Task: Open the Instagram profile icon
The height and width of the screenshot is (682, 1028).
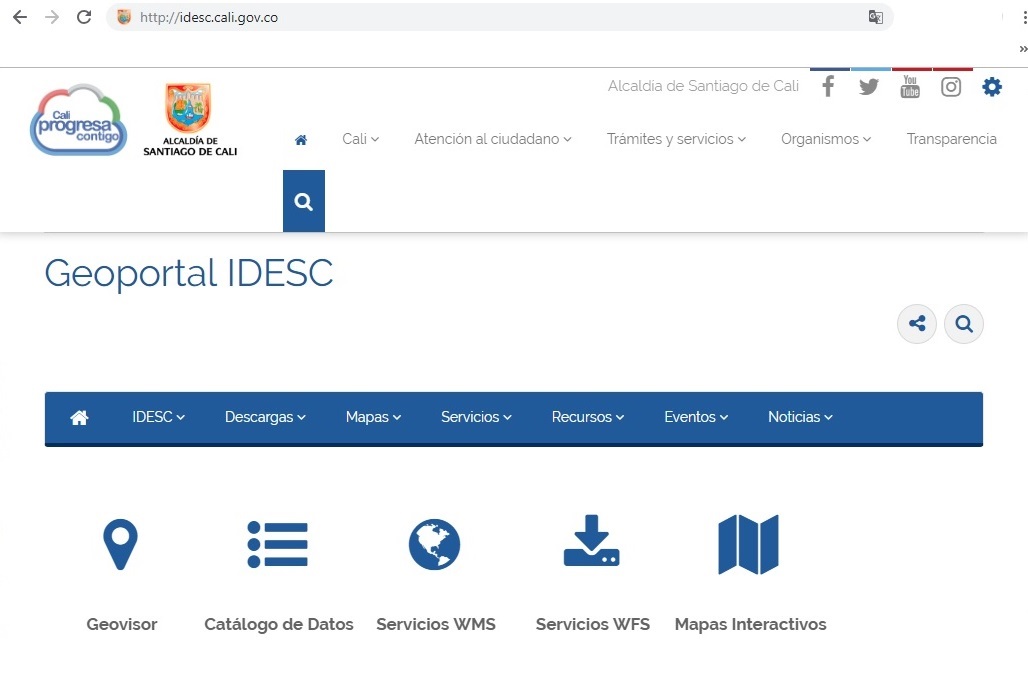Action: coord(950,86)
